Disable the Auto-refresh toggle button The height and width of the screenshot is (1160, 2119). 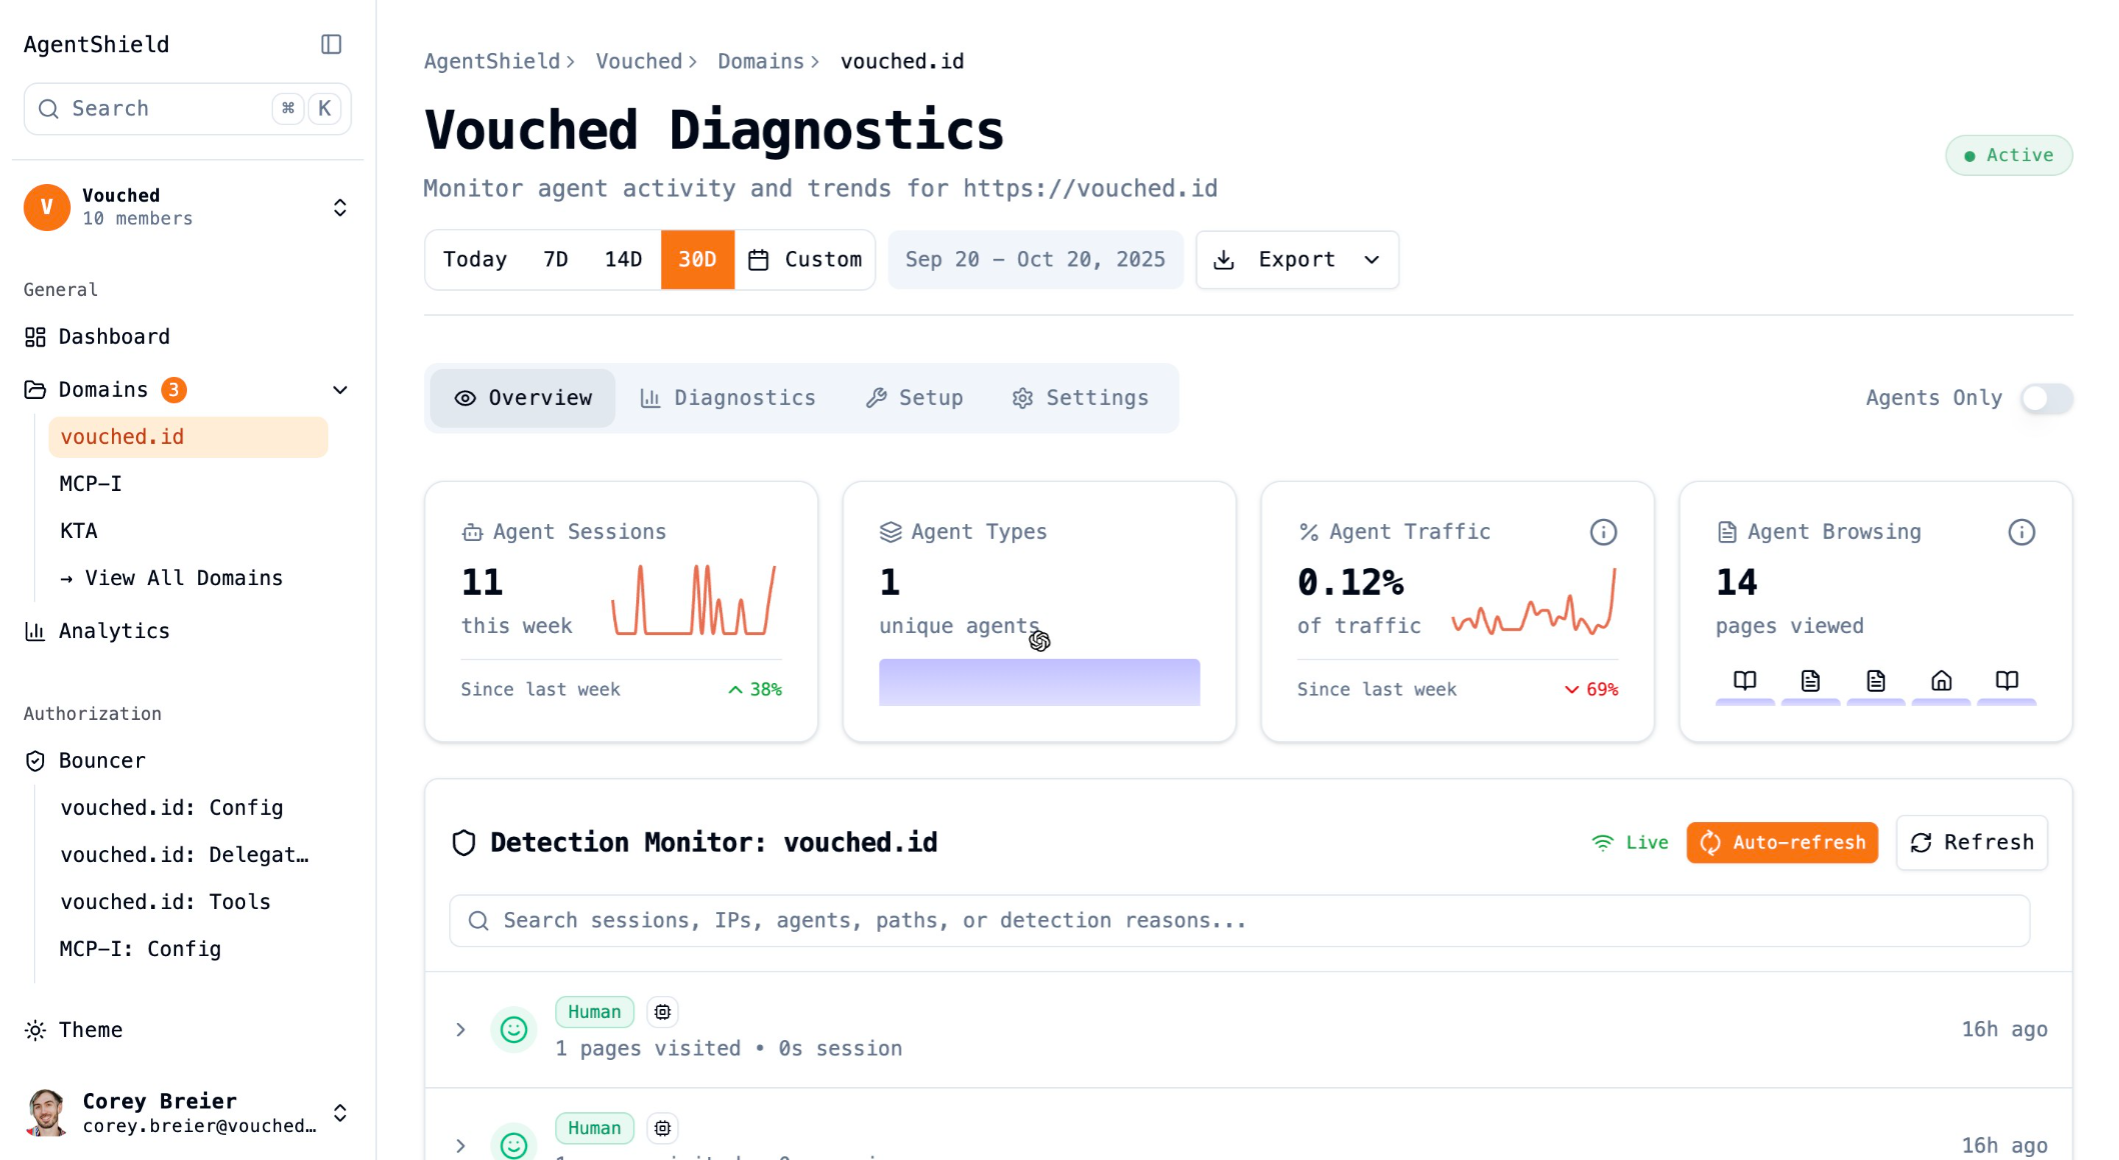(1781, 843)
